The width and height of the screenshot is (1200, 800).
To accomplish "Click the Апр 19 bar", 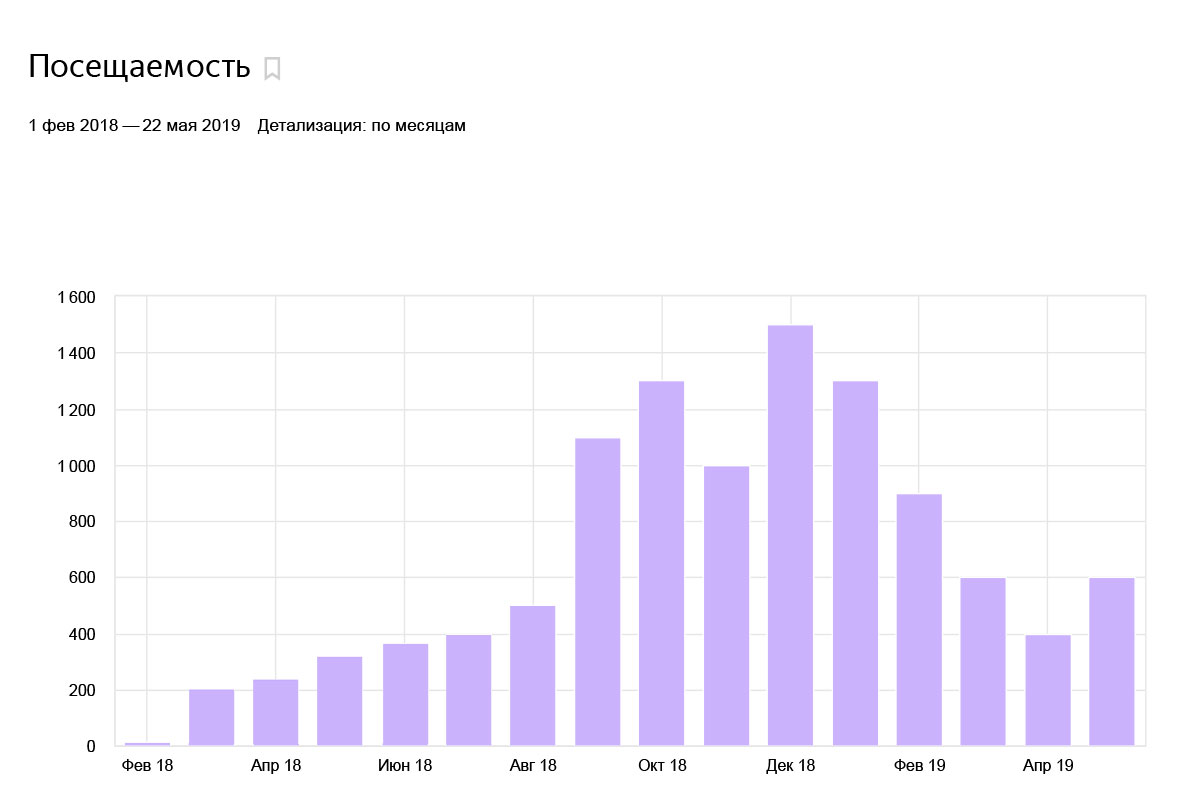I will click(x=1047, y=690).
